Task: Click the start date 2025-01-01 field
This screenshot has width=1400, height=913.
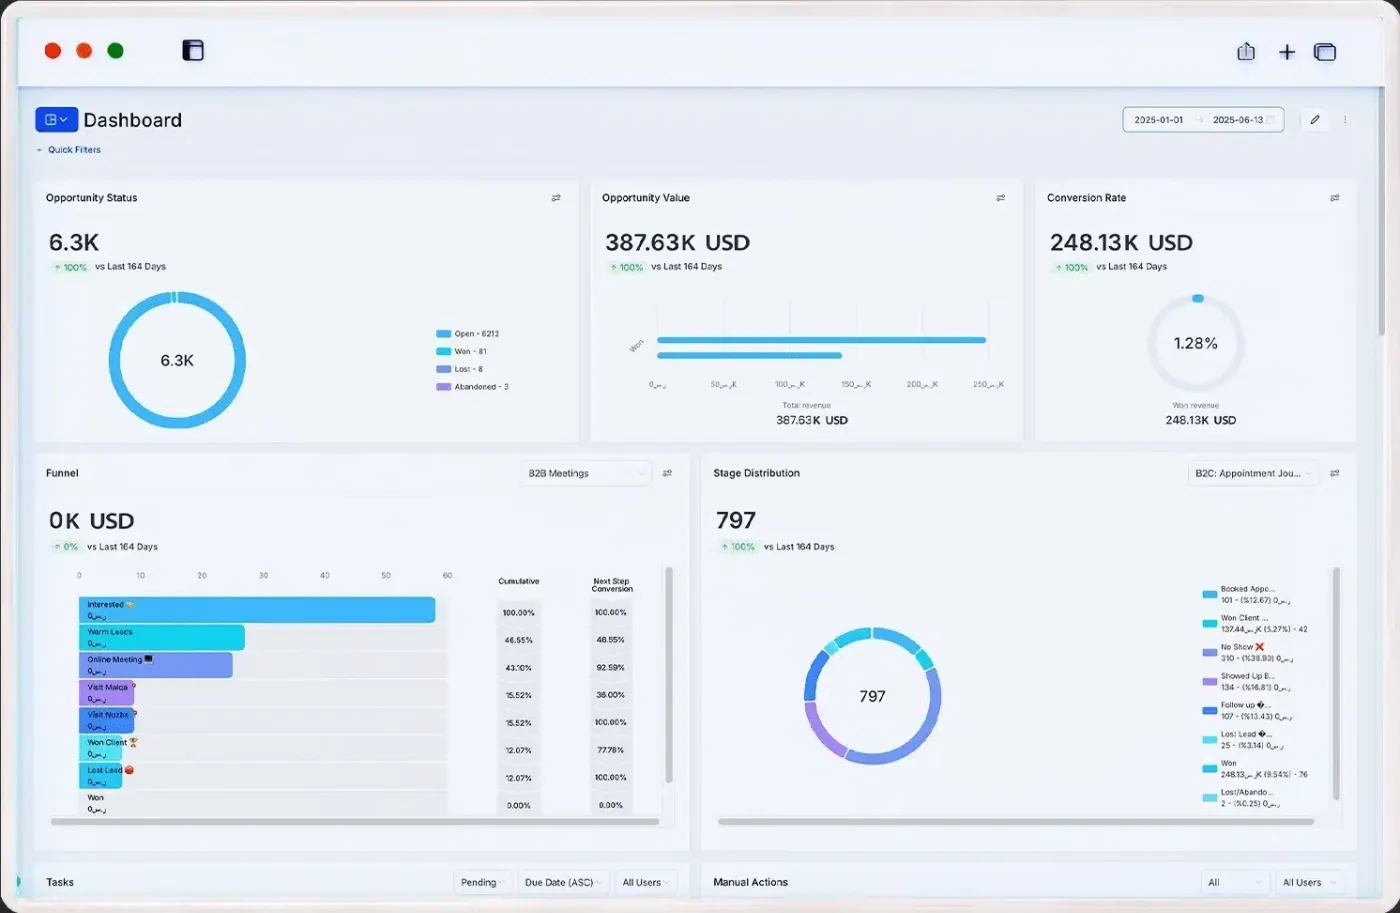Action: [x=1159, y=120]
